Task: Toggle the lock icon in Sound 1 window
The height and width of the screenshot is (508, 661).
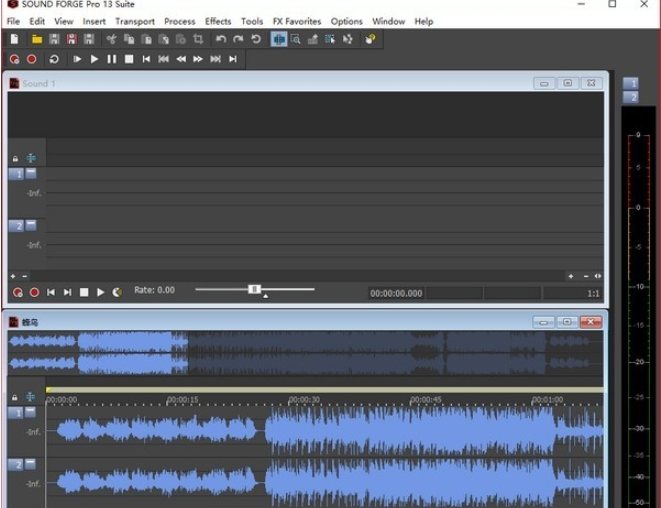Action: [x=15, y=158]
